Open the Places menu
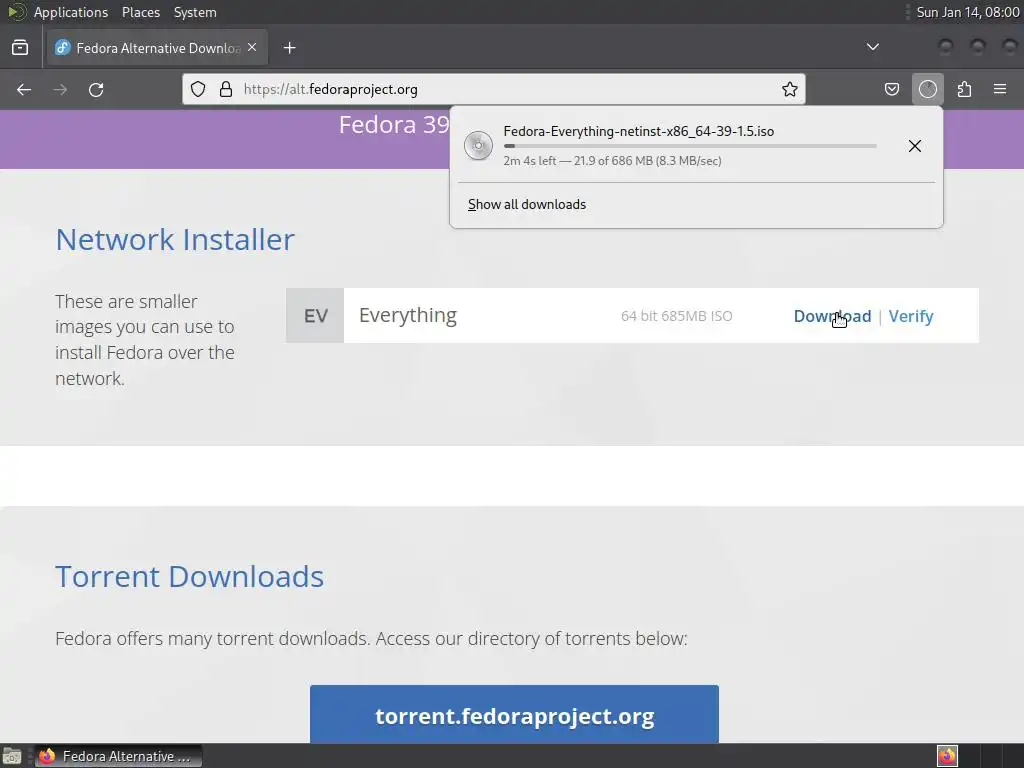 pyautogui.click(x=141, y=12)
